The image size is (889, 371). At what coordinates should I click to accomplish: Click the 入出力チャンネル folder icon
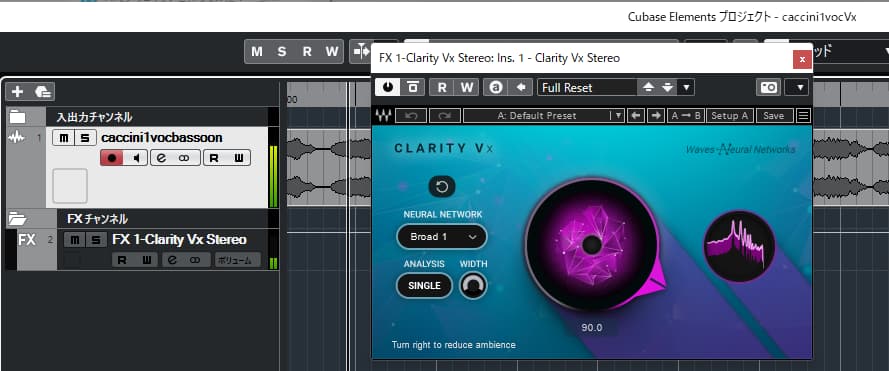tap(18, 117)
